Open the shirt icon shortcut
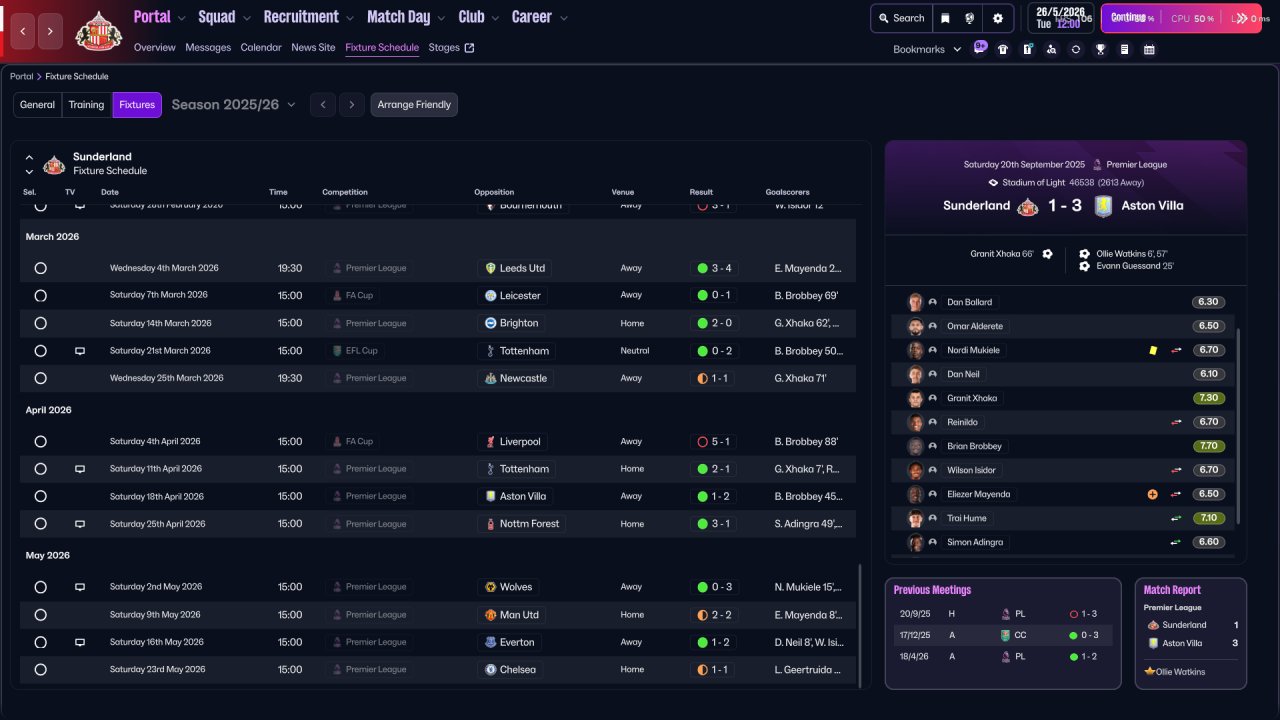This screenshot has width=1280, height=720. (1003, 49)
